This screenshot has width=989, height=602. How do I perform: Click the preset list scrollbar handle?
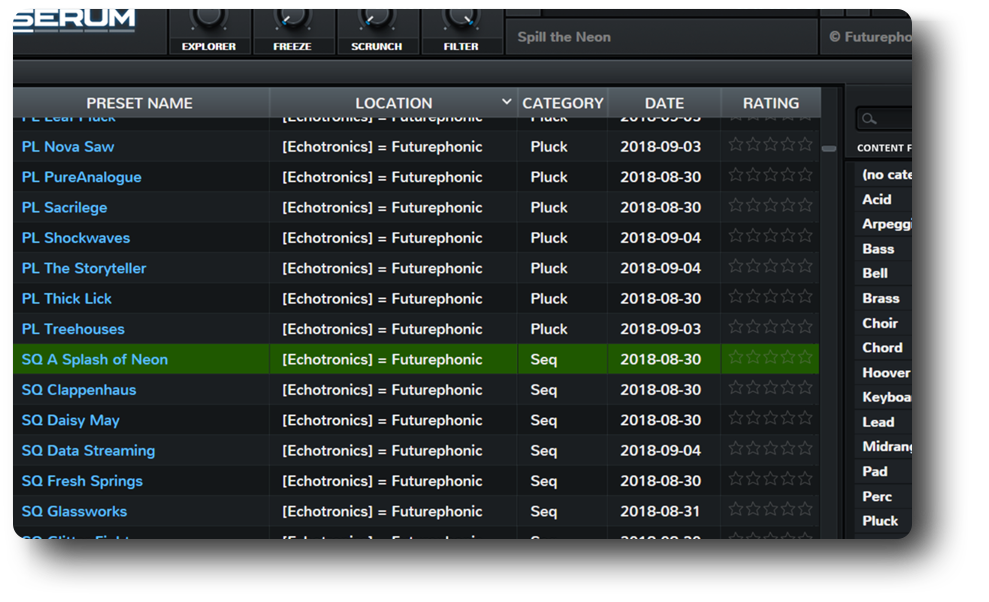829,149
